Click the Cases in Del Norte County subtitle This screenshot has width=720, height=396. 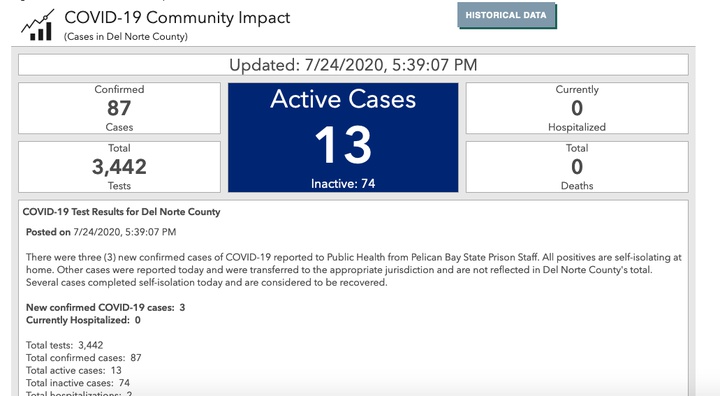(x=126, y=37)
